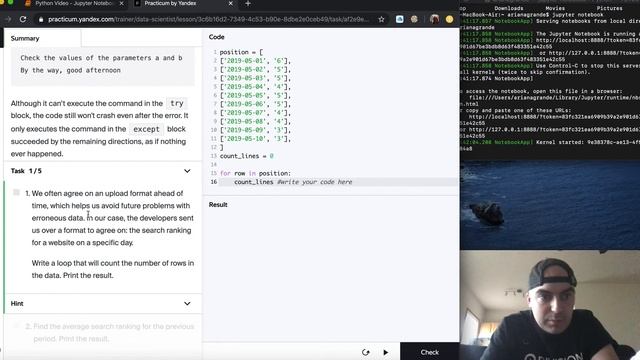Screen dimensions: 640x360
Task: Click the 'position = [' code line
Action: click(x=241, y=52)
